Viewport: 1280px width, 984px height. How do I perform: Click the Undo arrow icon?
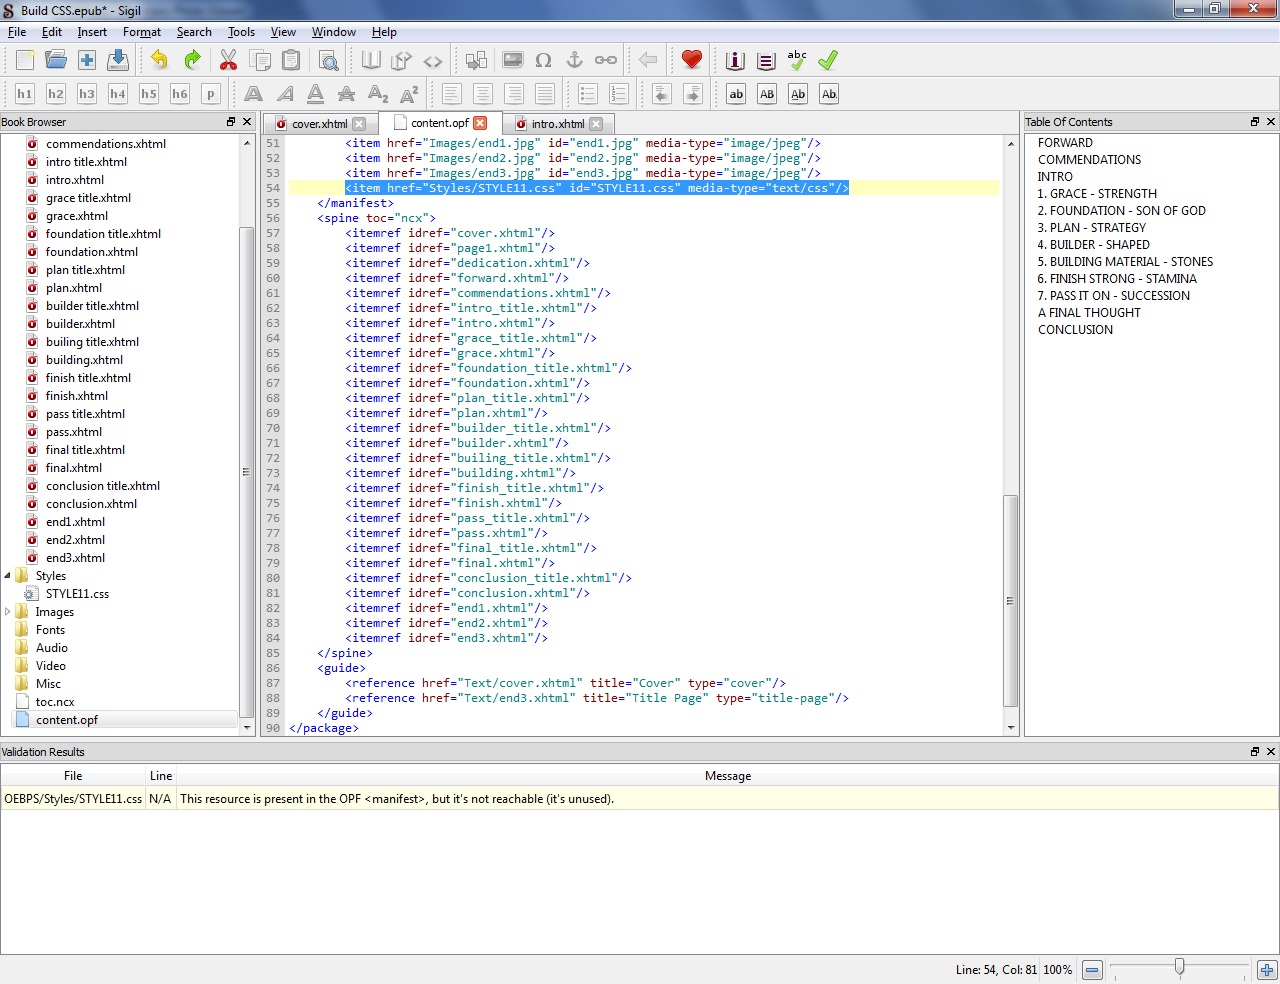(159, 60)
